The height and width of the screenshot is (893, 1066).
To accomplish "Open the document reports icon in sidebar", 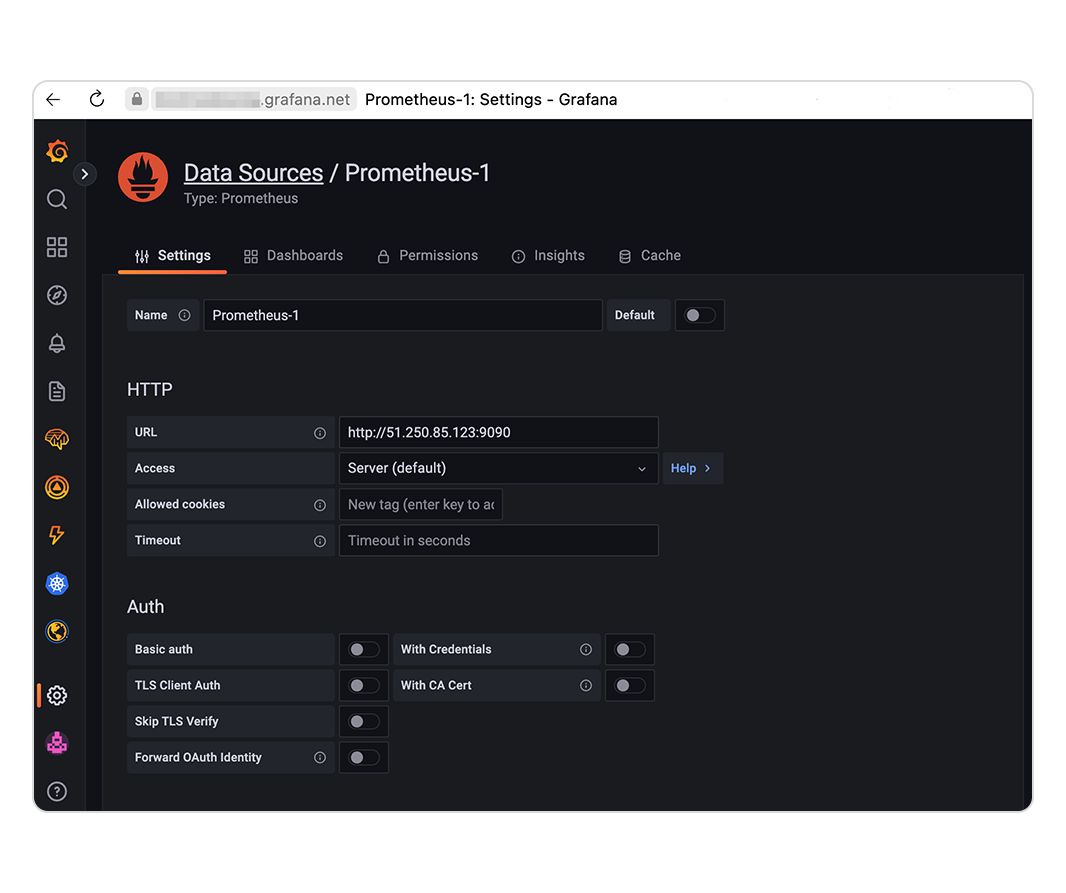I will pos(57,391).
